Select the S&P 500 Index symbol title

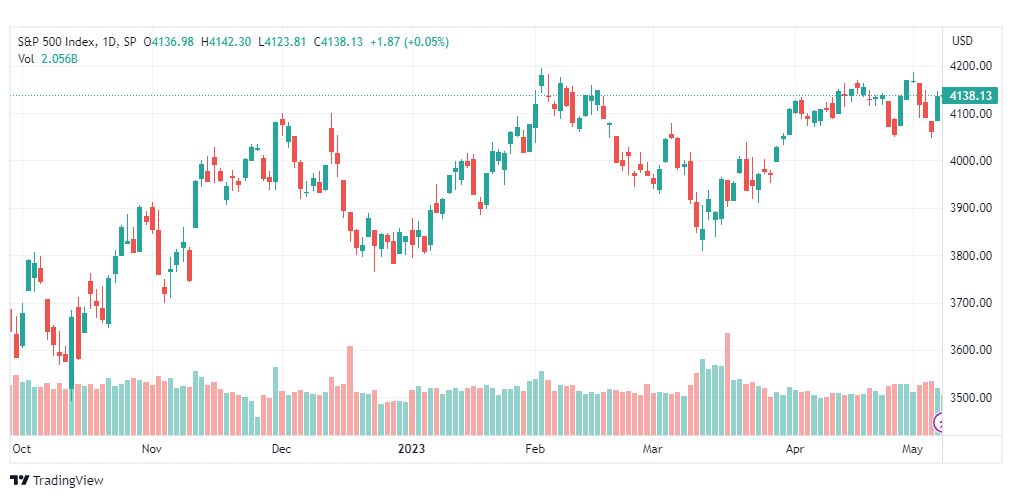pos(59,42)
